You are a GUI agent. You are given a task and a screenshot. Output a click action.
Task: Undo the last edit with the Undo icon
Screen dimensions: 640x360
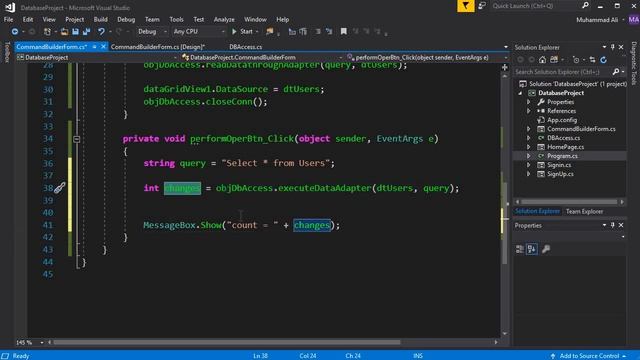click(x=101, y=31)
